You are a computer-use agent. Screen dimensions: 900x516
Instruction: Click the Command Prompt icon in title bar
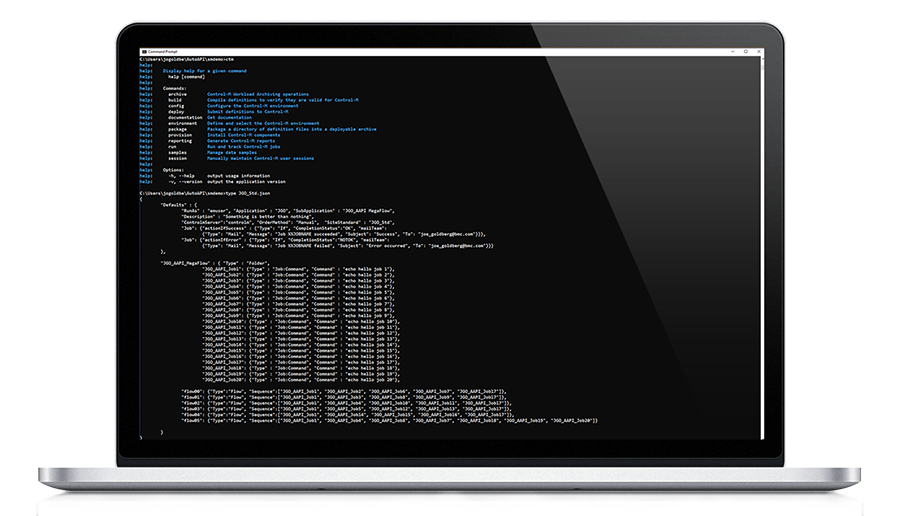[x=144, y=52]
